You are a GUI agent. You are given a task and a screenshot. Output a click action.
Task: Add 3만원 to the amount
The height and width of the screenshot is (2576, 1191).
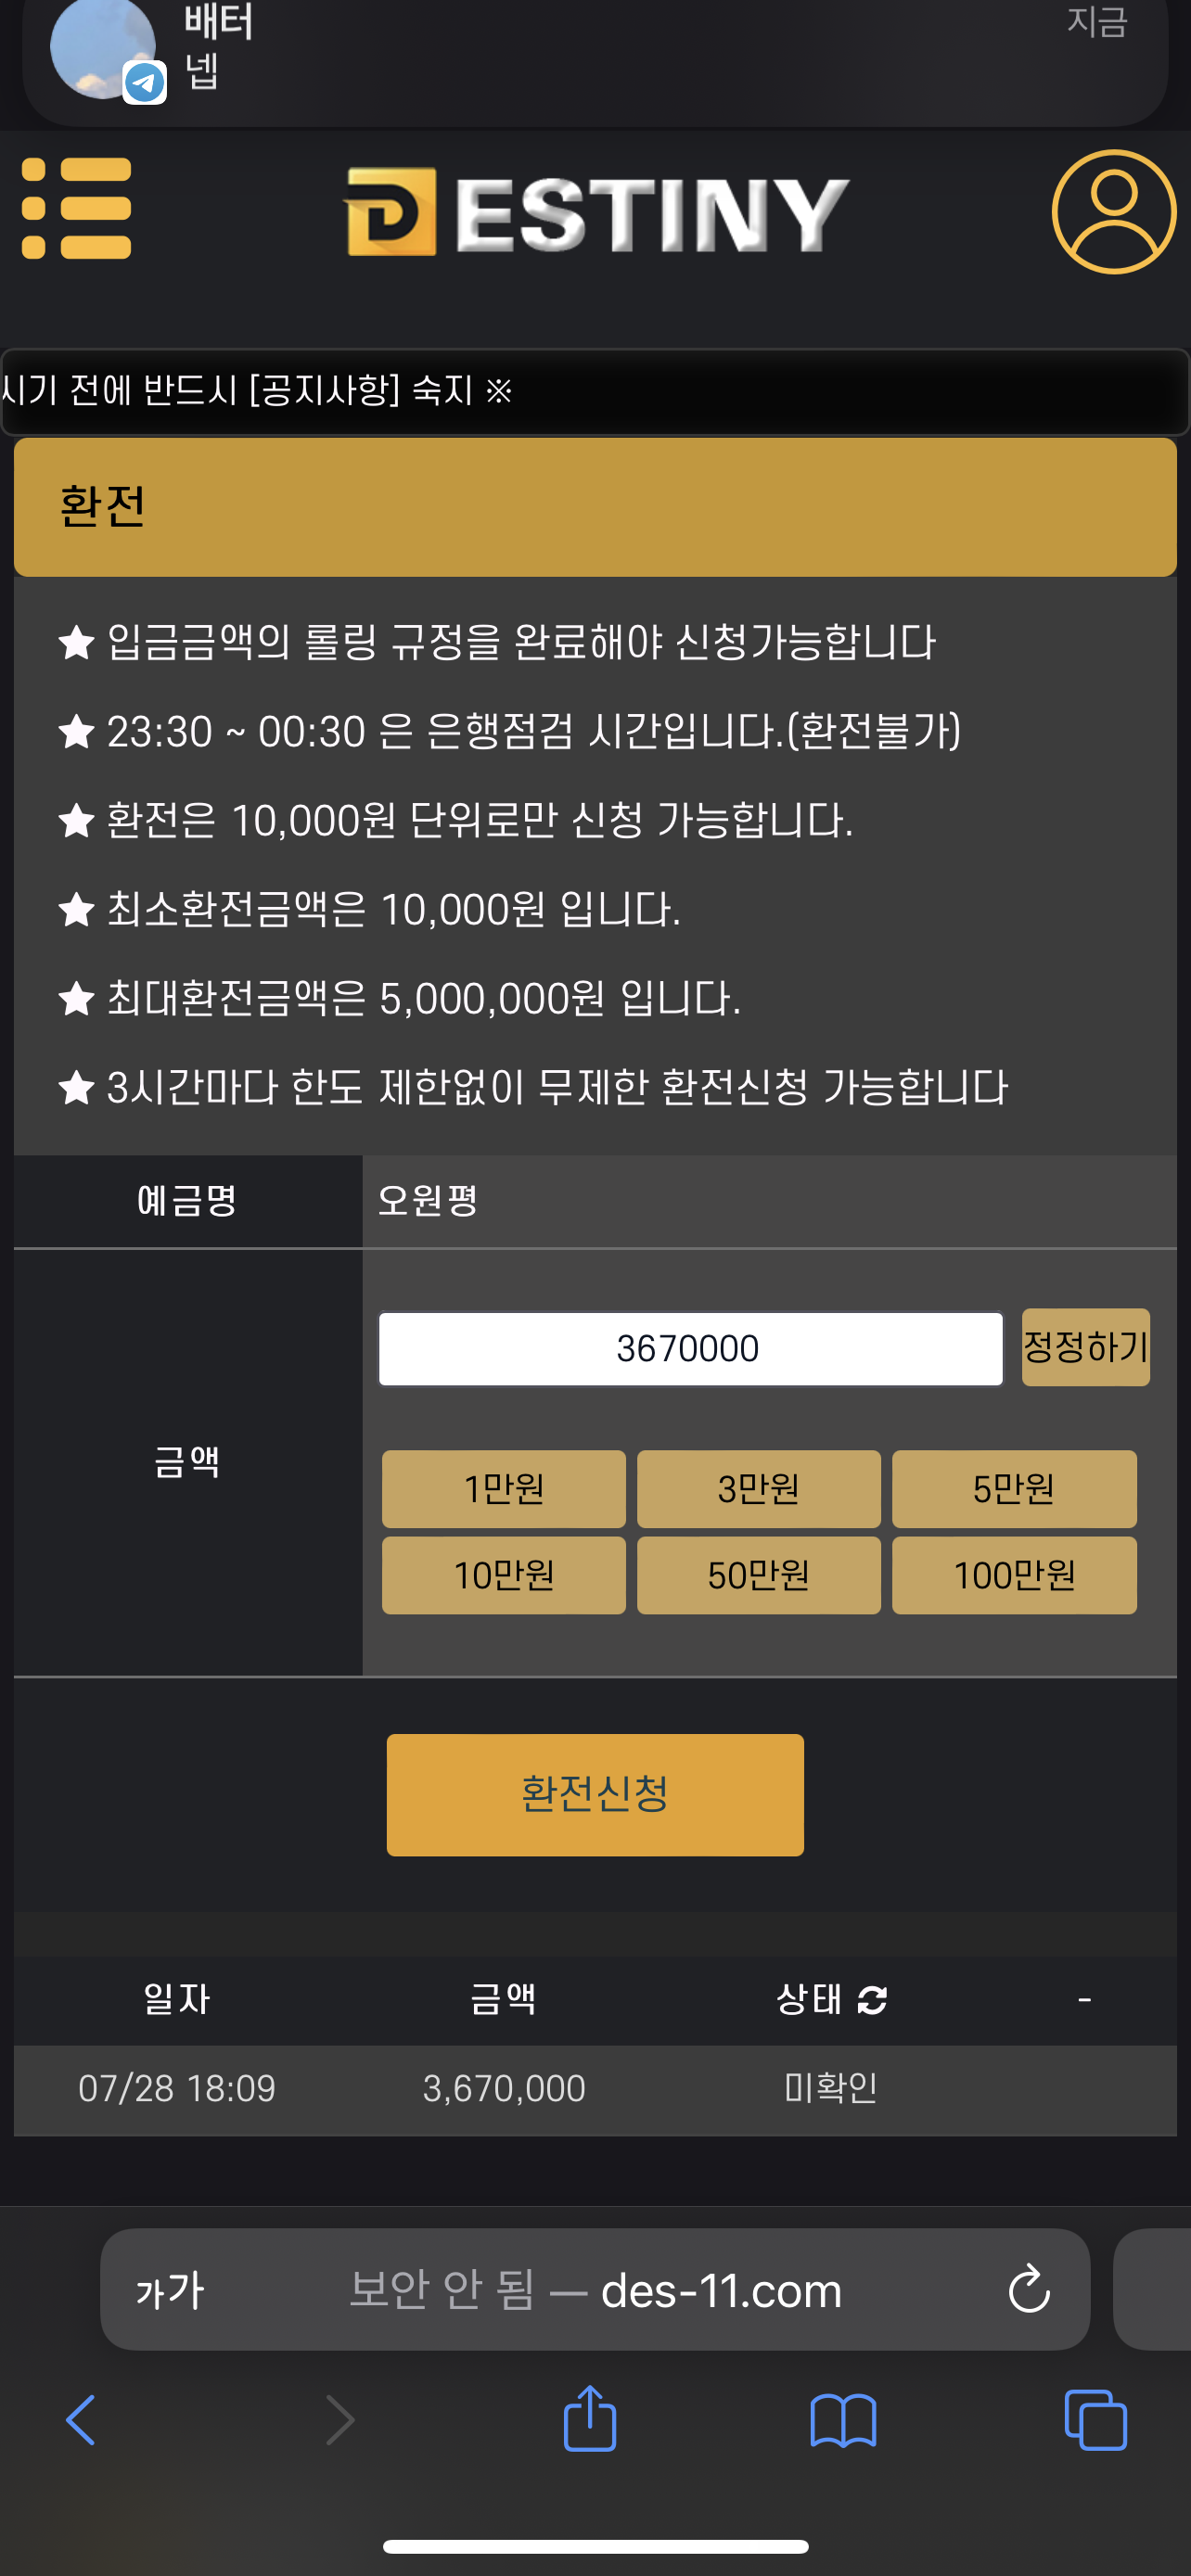(759, 1489)
